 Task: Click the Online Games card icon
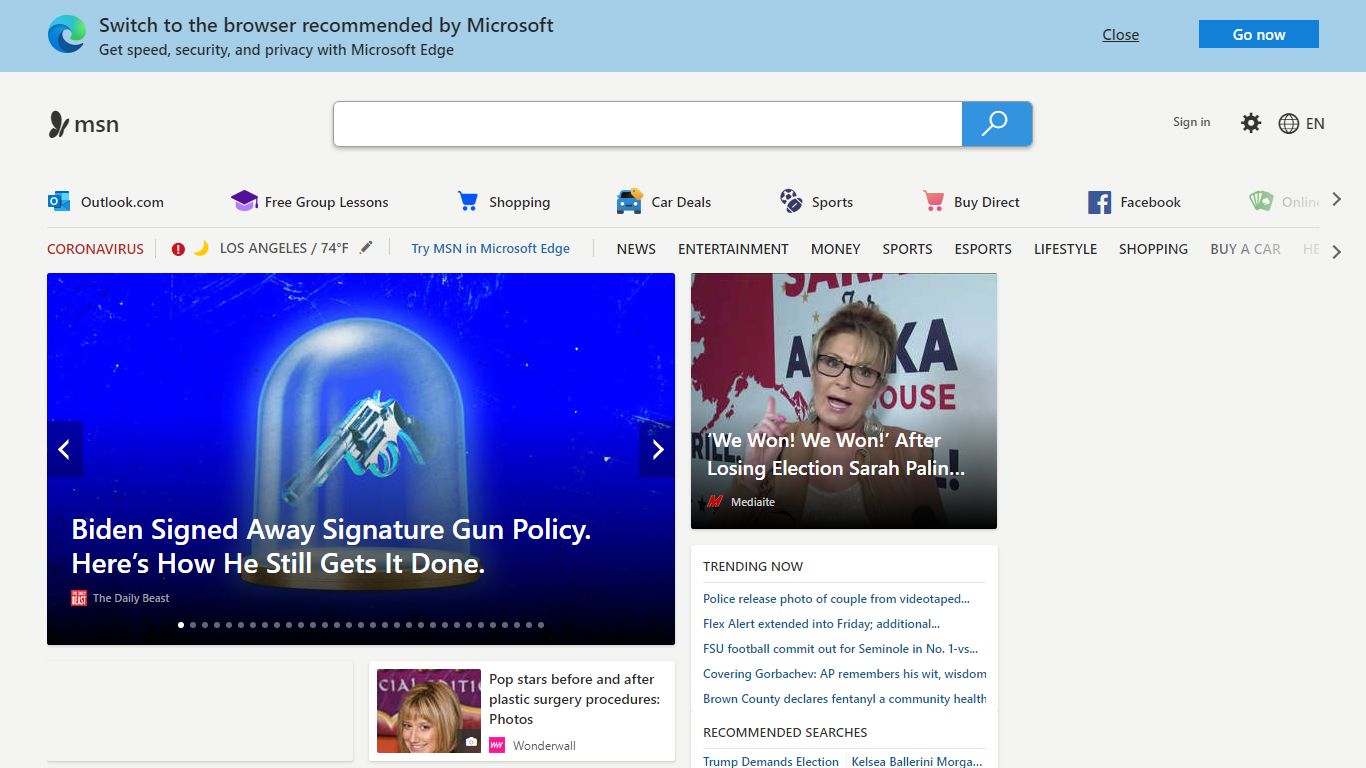1261,201
